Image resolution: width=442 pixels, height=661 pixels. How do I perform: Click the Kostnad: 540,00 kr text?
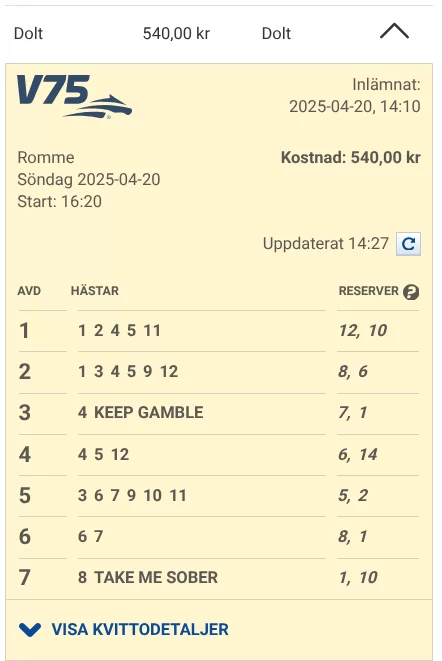pyautogui.click(x=351, y=158)
